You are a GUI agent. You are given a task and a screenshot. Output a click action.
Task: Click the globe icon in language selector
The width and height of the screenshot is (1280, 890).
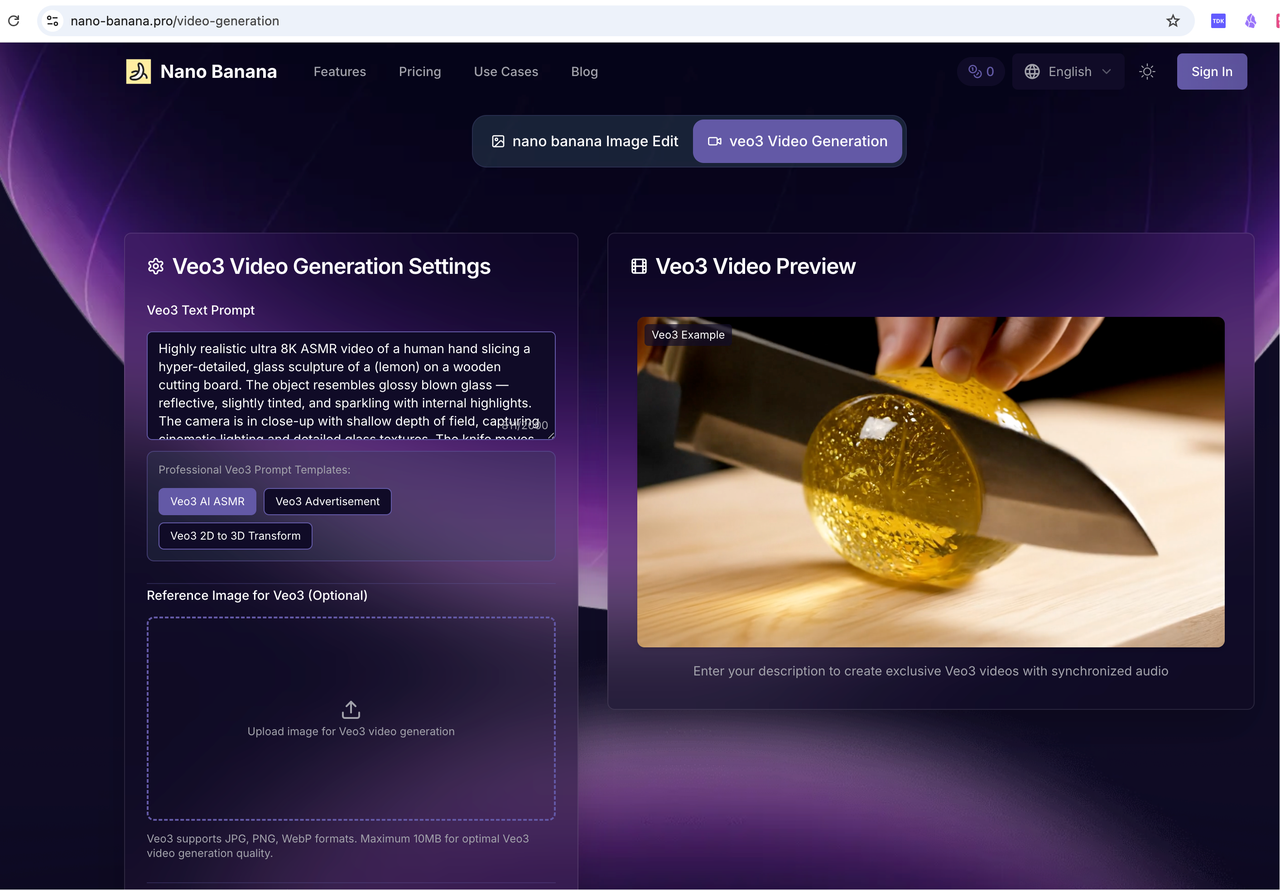[1032, 72]
